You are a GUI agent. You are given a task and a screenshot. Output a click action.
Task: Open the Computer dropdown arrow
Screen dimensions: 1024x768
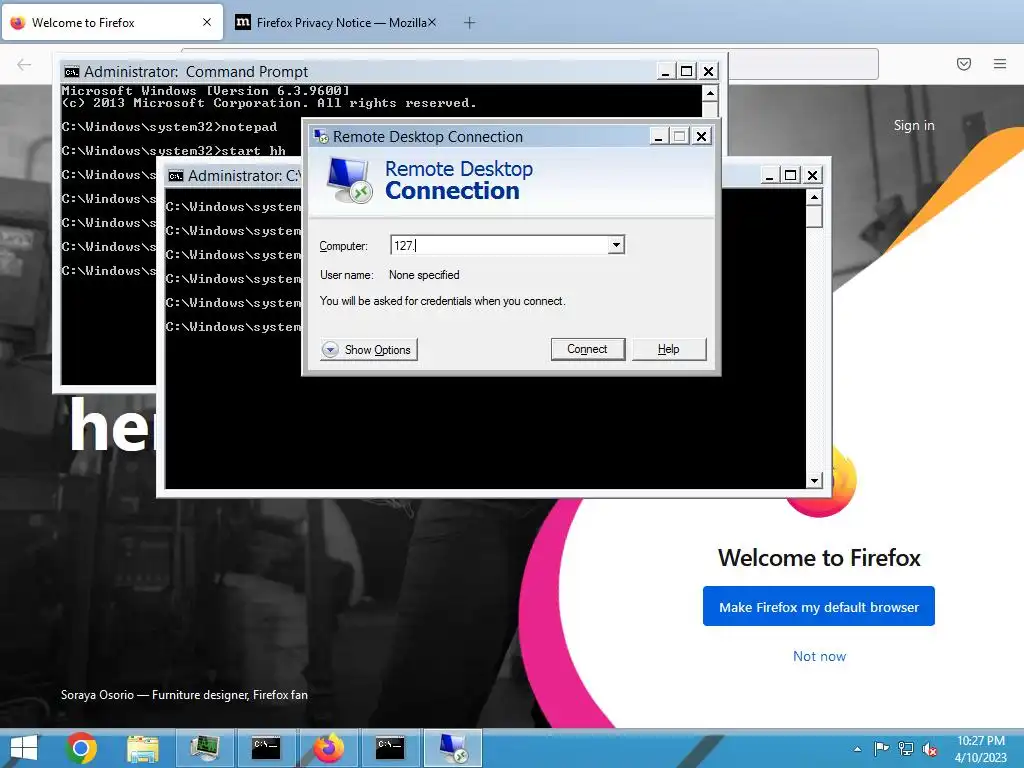click(x=616, y=245)
